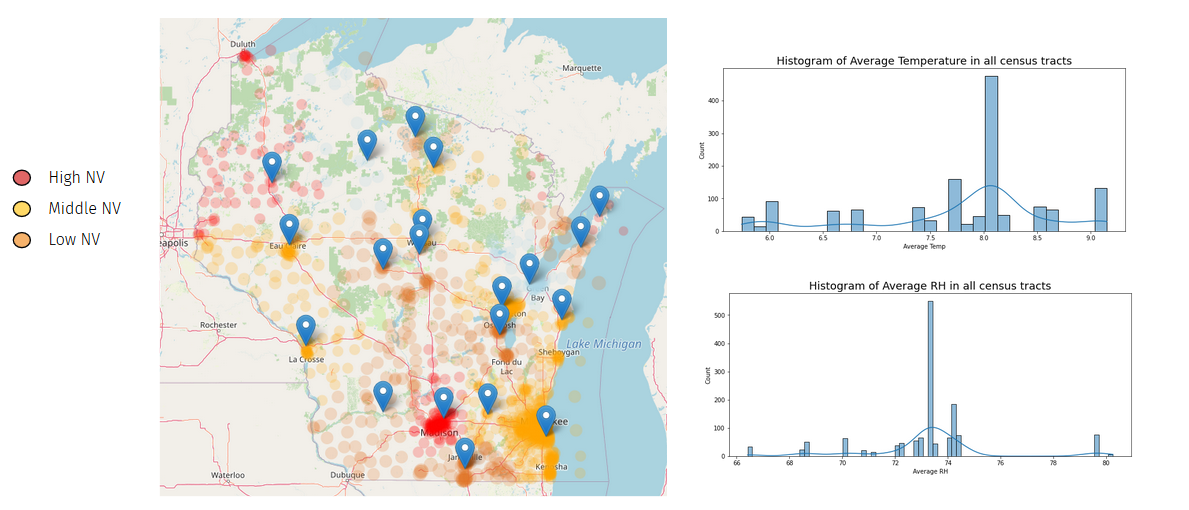The width and height of the screenshot is (1189, 510).
Task: Click the 'Waterloo' city label
Action: coord(227,475)
